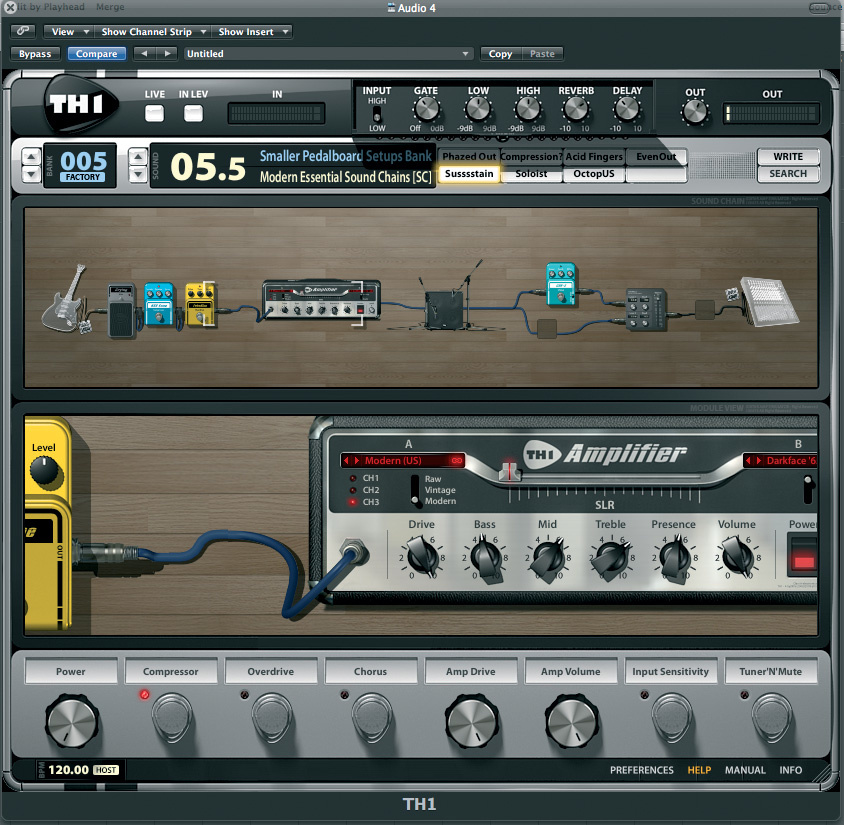The image size is (844, 825).
Task: Select the grey wah pedal in the sound chain
Action: 121,311
